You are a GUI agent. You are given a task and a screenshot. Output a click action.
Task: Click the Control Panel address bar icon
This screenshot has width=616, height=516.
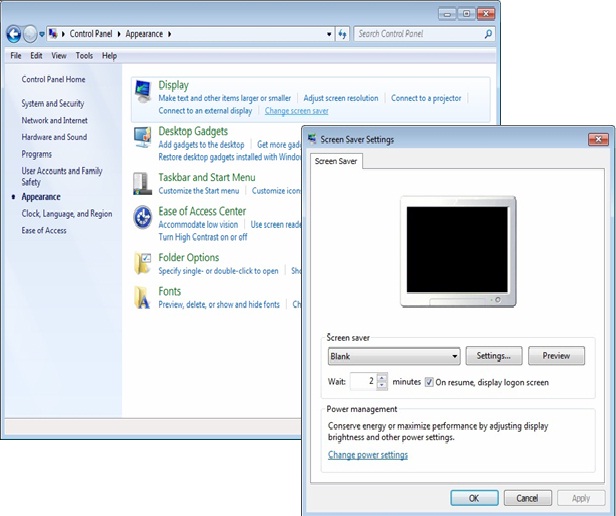53,34
